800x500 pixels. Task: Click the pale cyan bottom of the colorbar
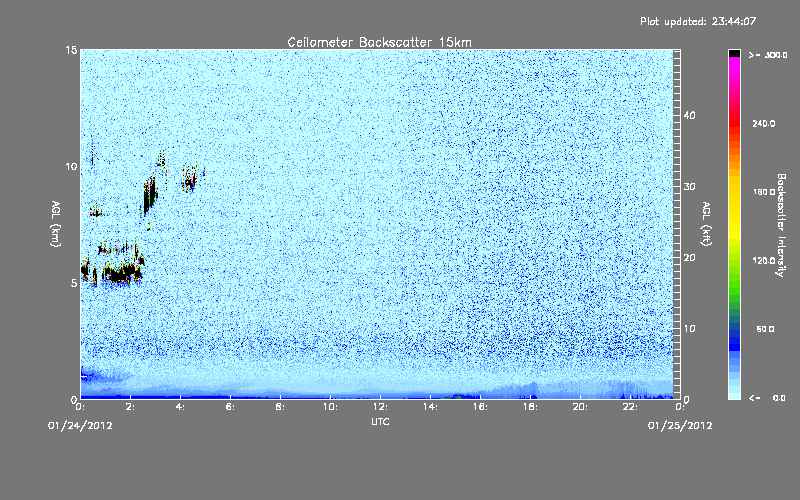[x=734, y=392]
